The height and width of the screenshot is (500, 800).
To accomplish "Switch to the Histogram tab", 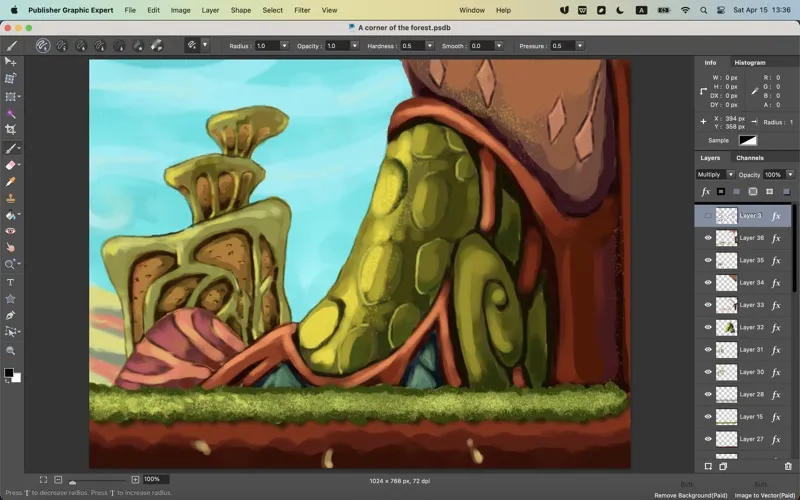I will (x=749, y=62).
